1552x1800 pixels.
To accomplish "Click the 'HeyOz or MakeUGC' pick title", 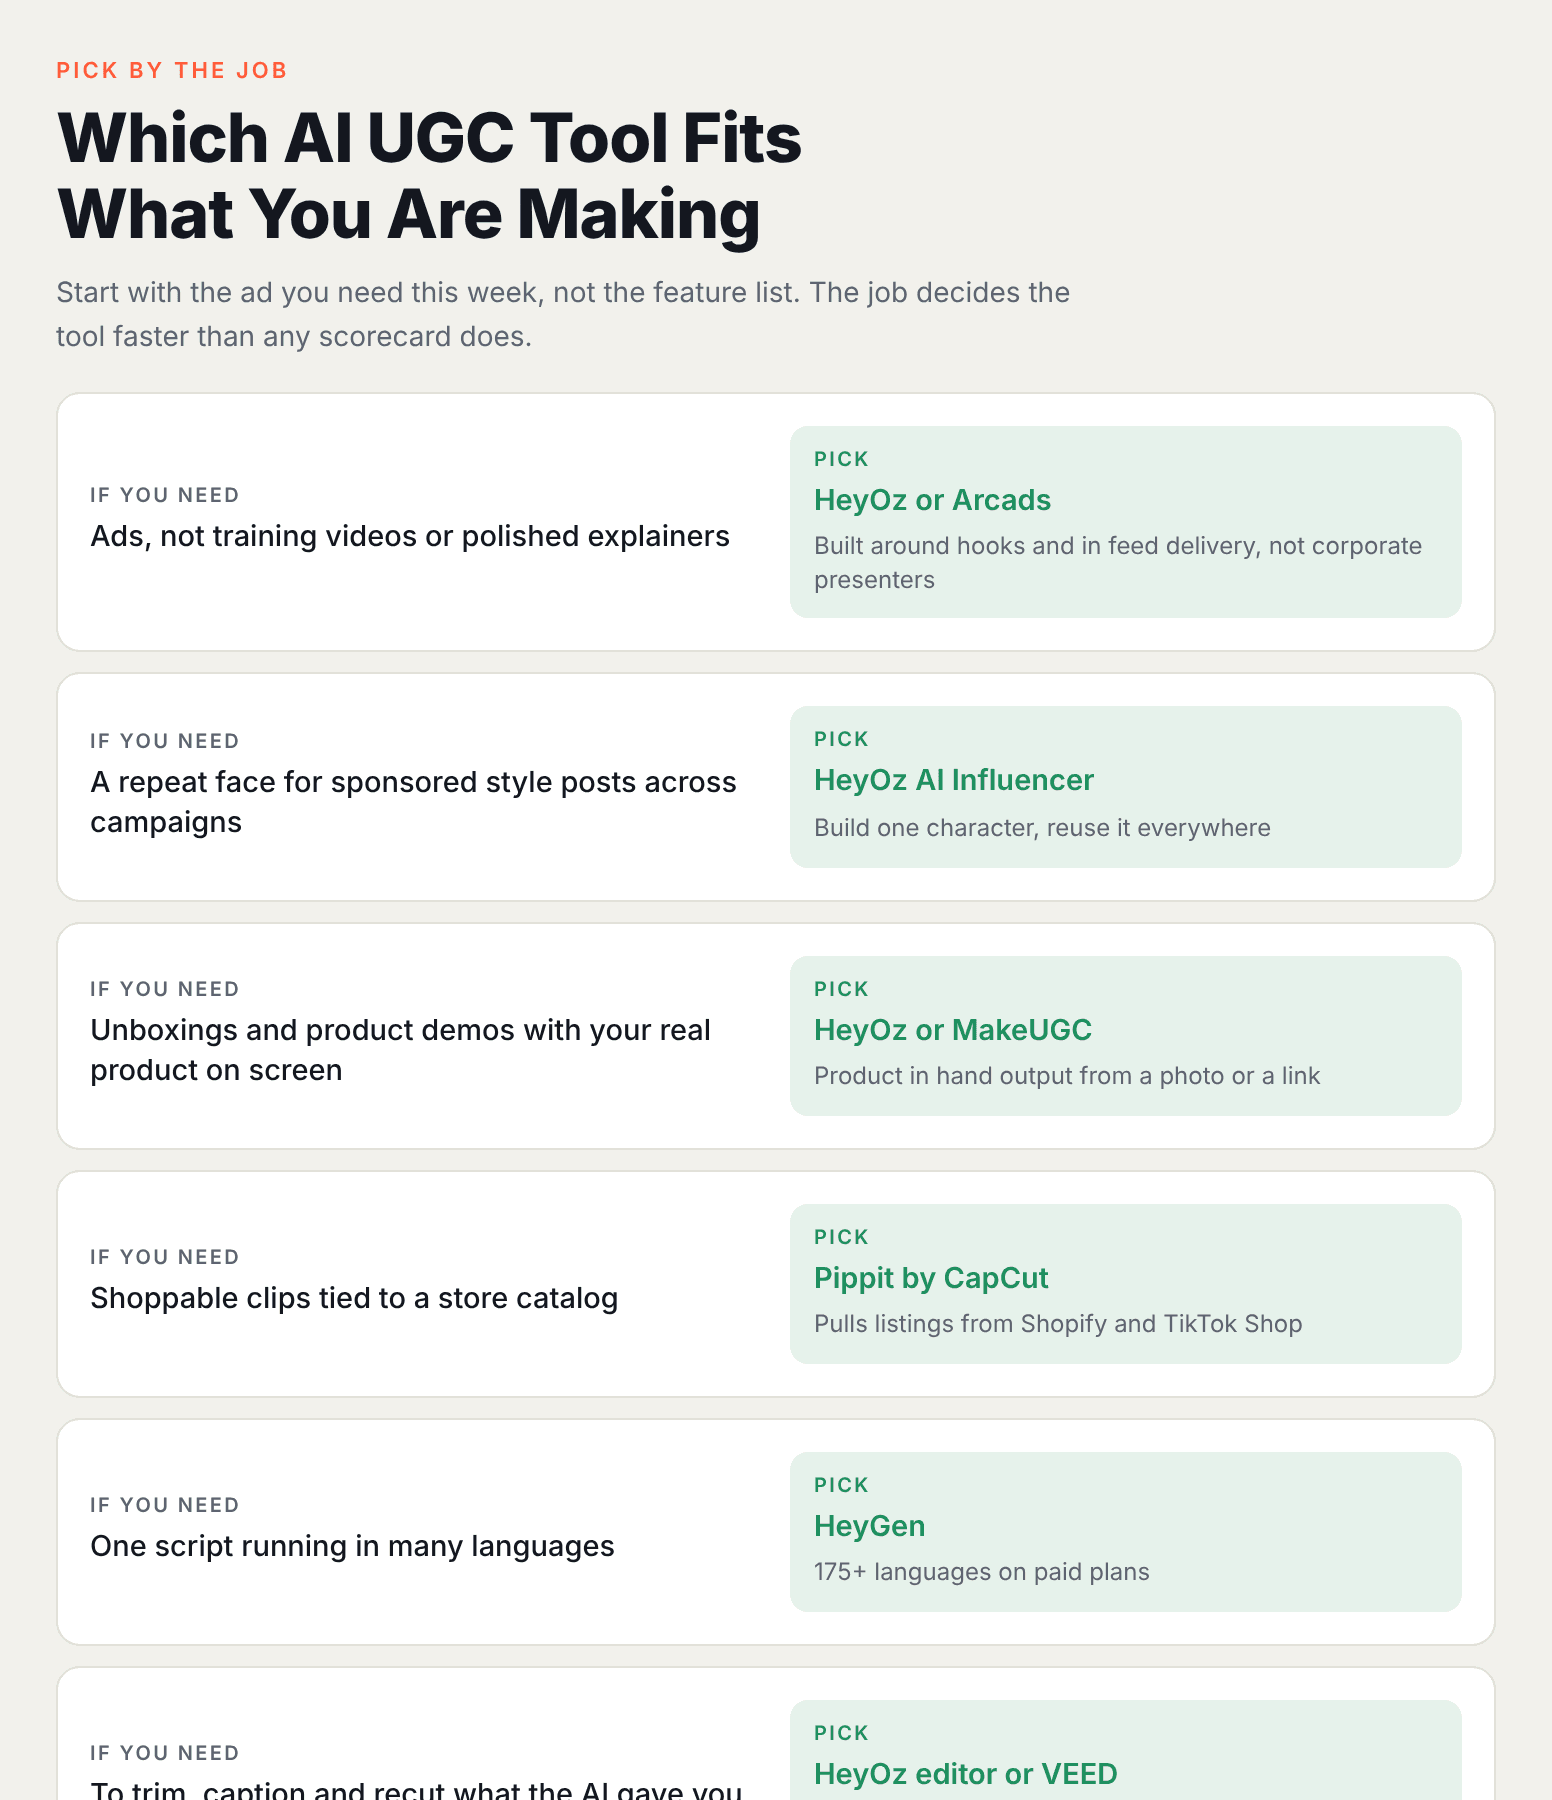I will pos(953,1030).
